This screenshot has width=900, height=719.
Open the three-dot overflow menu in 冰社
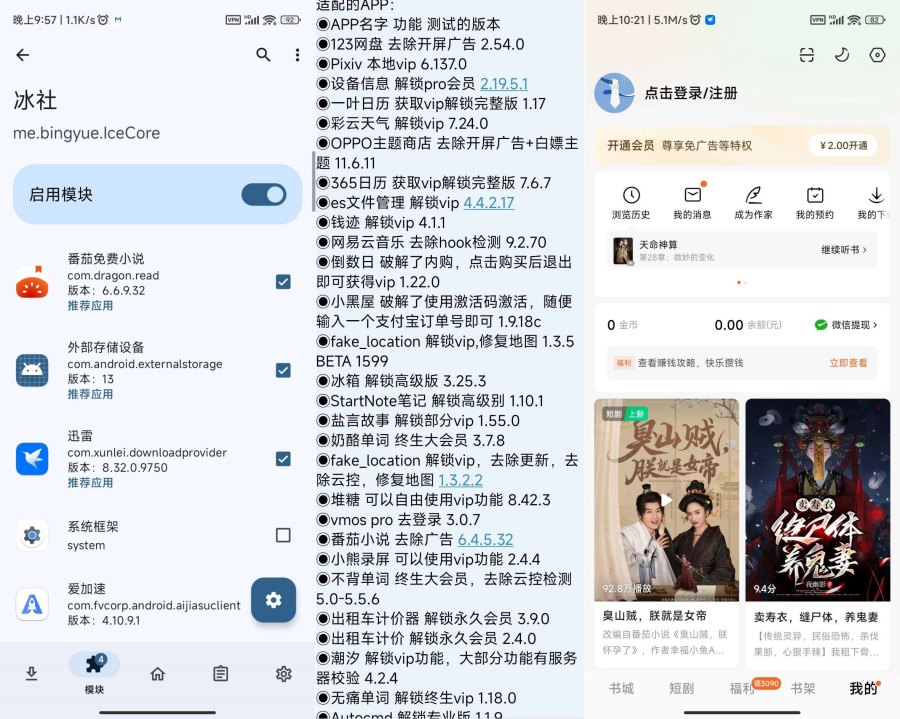pos(295,56)
